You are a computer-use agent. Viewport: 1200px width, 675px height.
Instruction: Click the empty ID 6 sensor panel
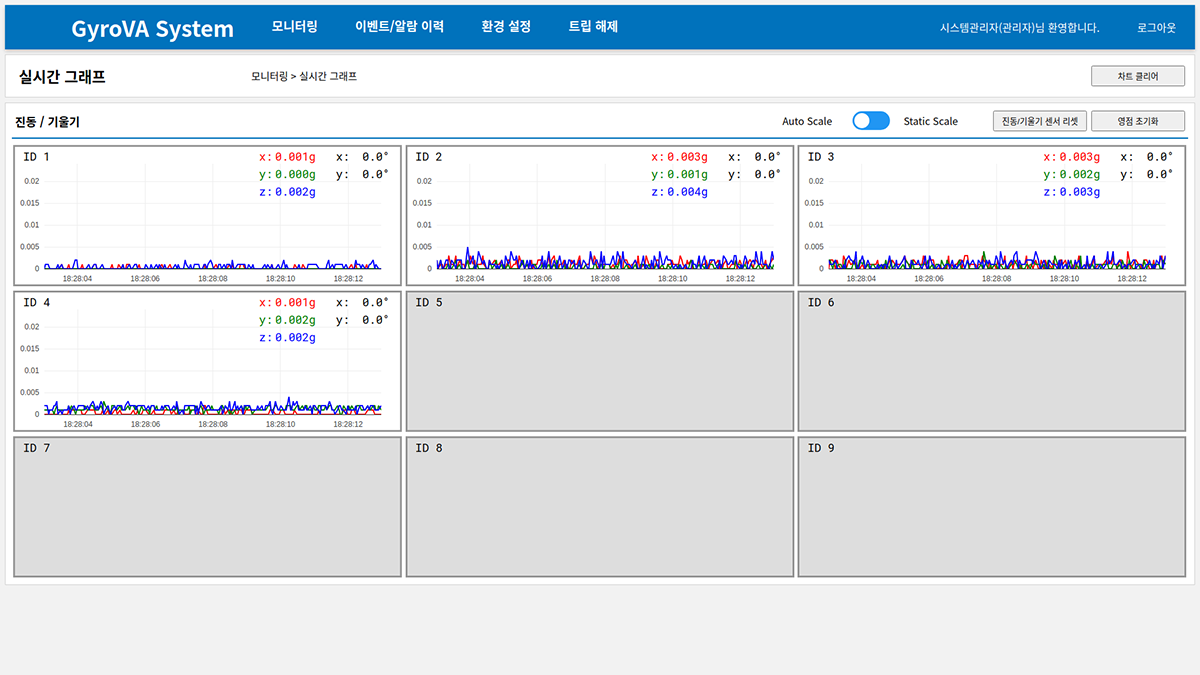click(992, 361)
